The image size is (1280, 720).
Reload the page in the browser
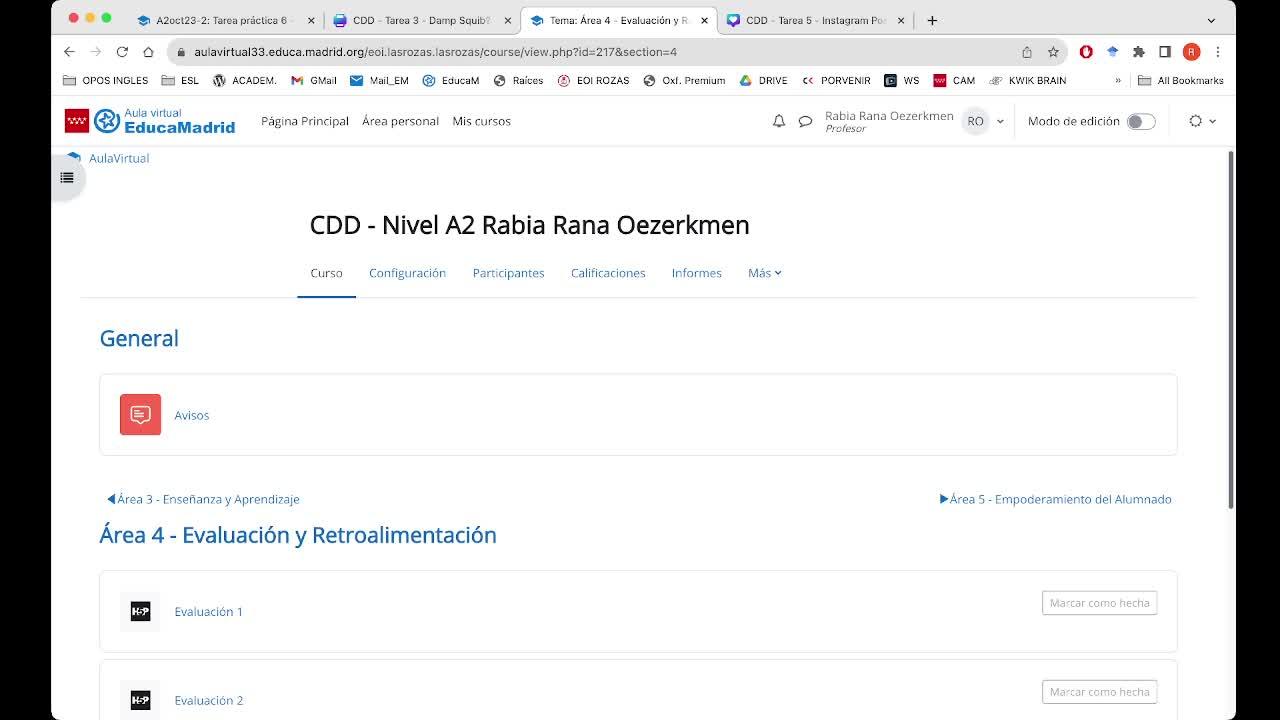pyautogui.click(x=122, y=52)
